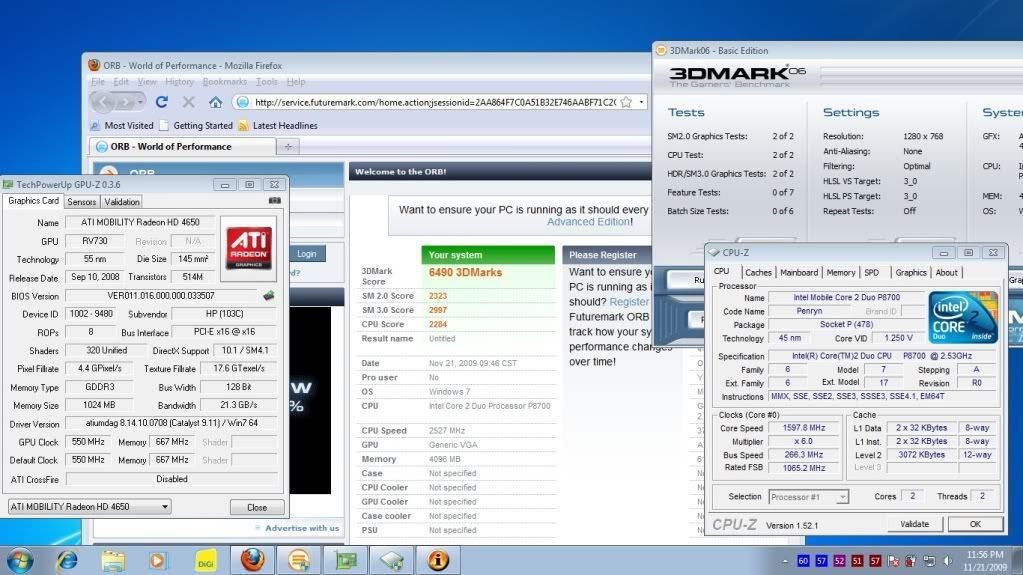Click the Firefox reload button
Viewport: 1023px width, 575px height.
point(162,102)
